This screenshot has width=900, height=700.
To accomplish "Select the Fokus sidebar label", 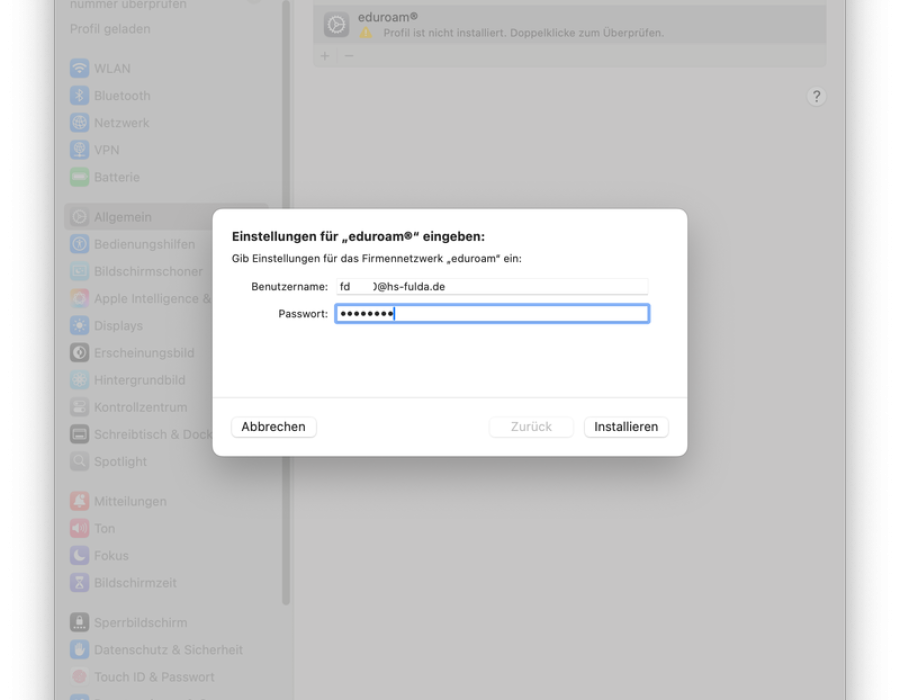I will tap(111, 555).
